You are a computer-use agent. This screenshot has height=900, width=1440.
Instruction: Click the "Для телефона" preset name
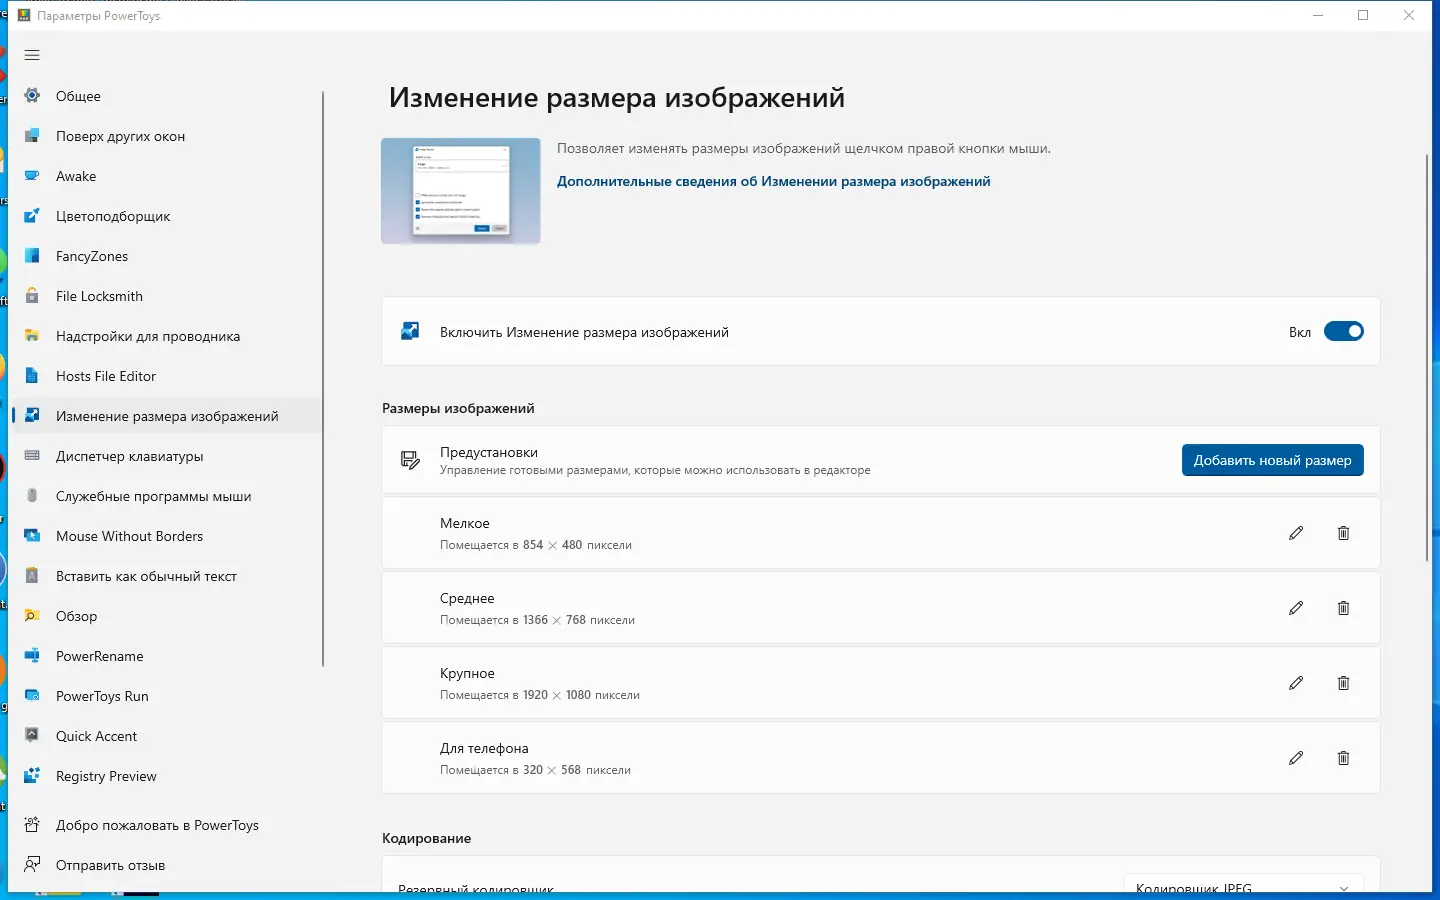(x=484, y=748)
